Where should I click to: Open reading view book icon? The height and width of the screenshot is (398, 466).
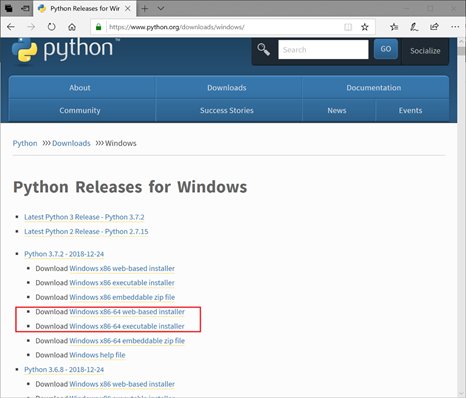(348, 27)
